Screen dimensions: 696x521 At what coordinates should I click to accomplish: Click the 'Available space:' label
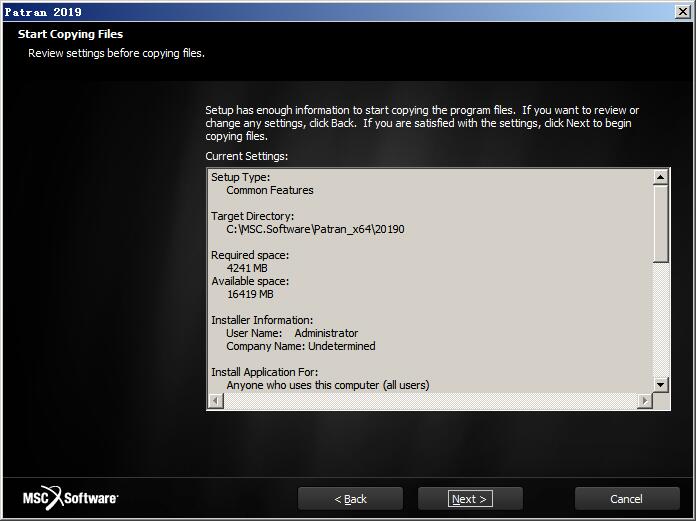pos(250,281)
